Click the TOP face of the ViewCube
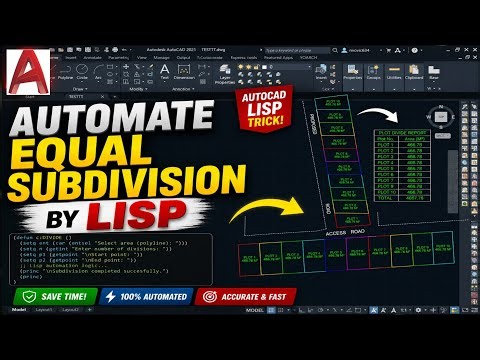The image size is (480, 360). (442, 117)
